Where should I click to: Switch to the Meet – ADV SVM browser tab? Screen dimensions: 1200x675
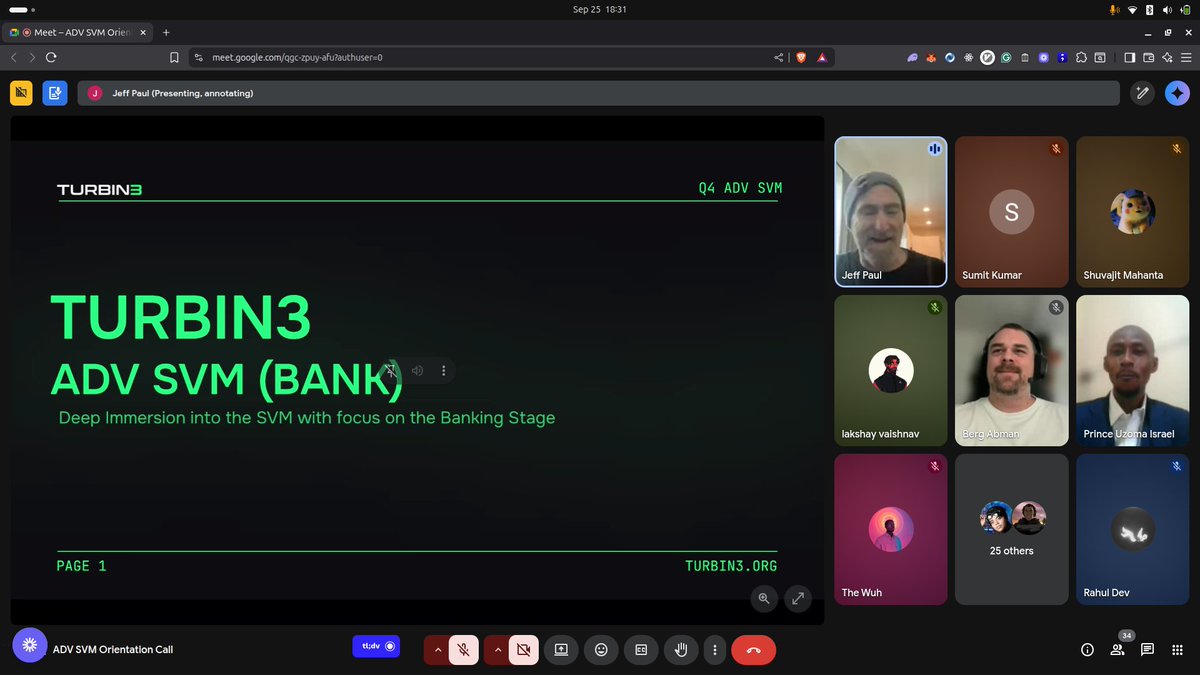coord(76,32)
